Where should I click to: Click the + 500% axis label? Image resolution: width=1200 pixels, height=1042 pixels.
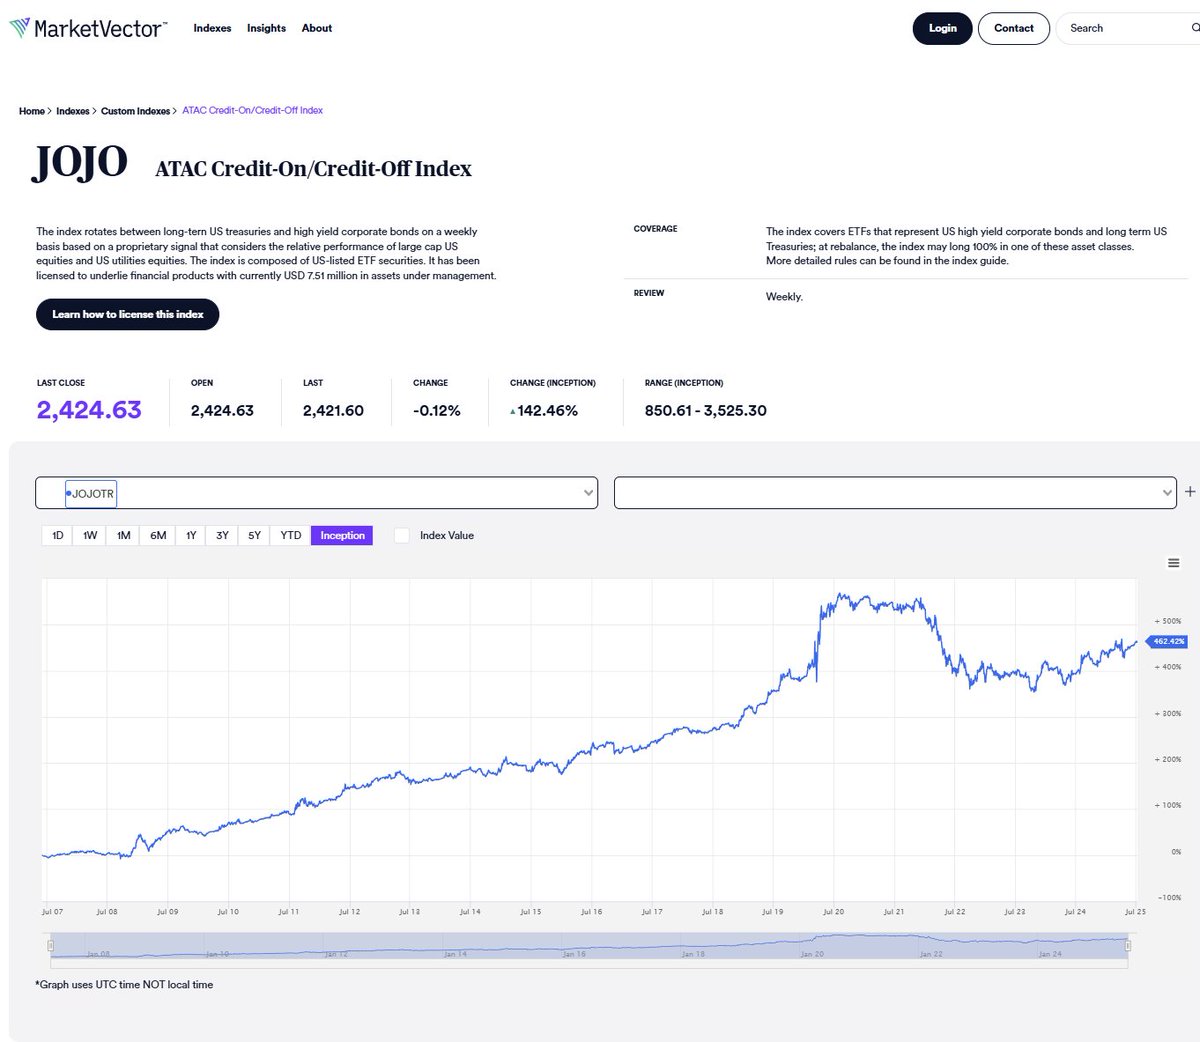tap(1168, 621)
